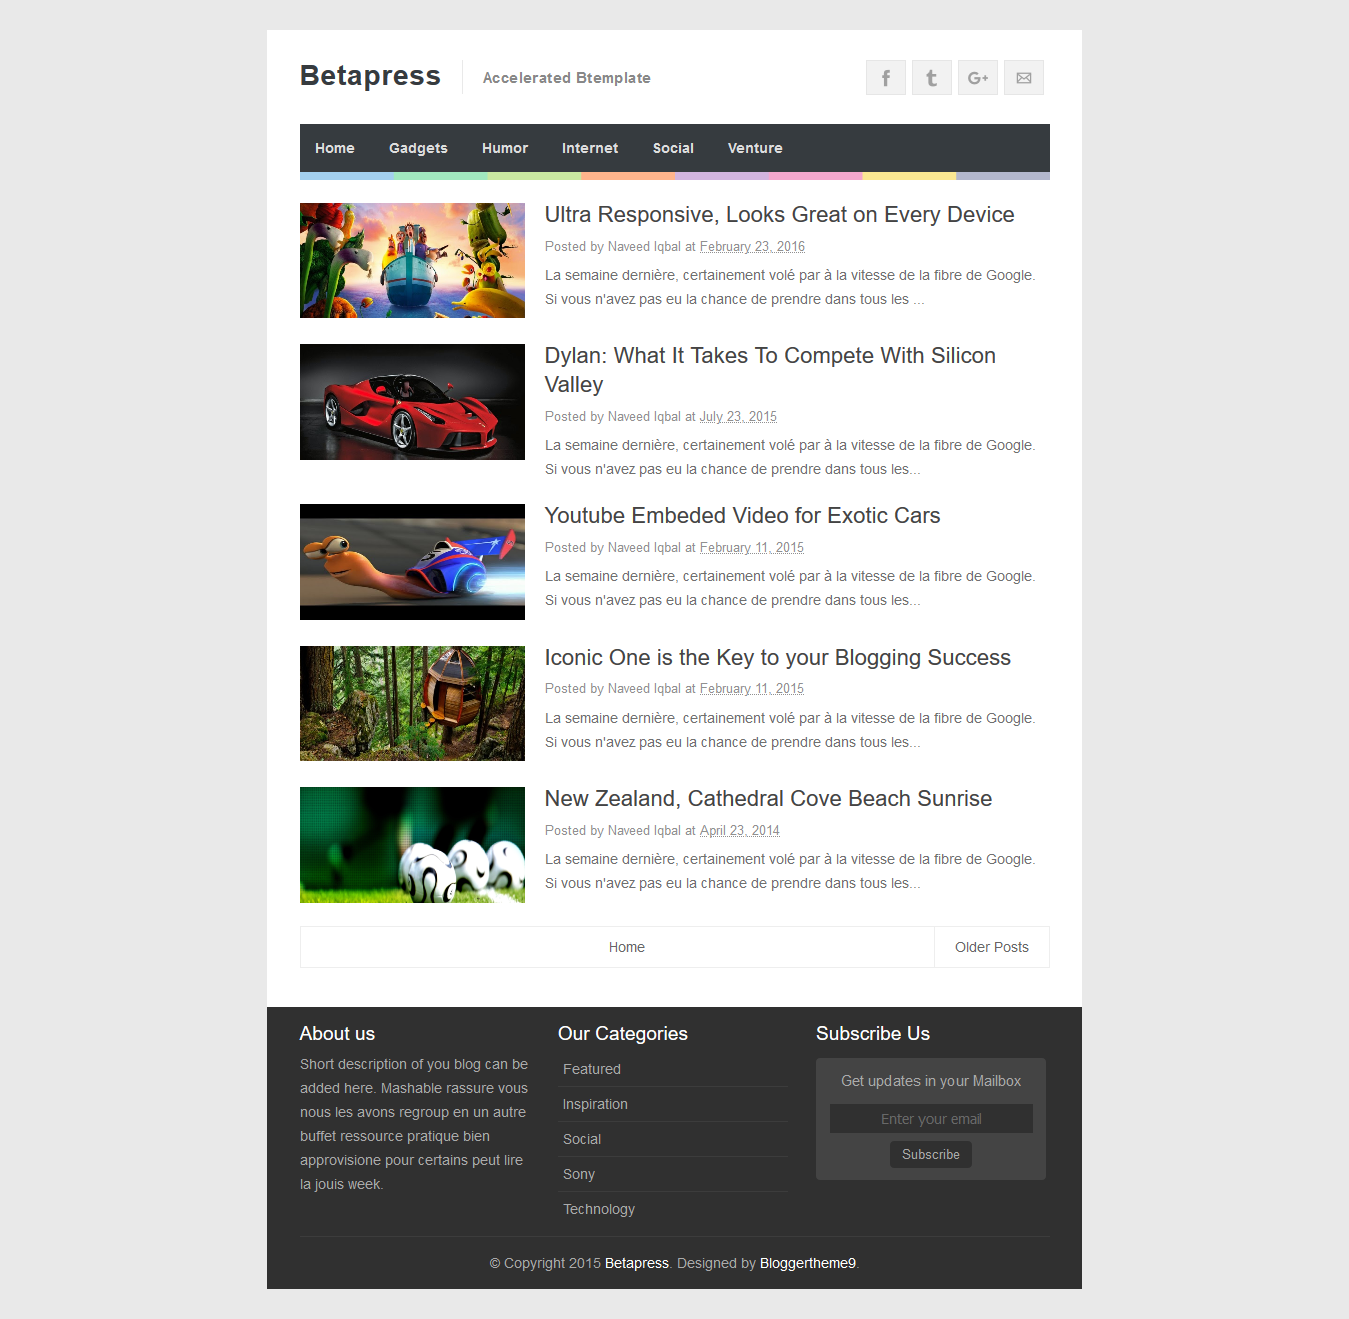1349x1319 pixels.
Task: Click the soccer balls thumbnail
Action: pos(412,845)
